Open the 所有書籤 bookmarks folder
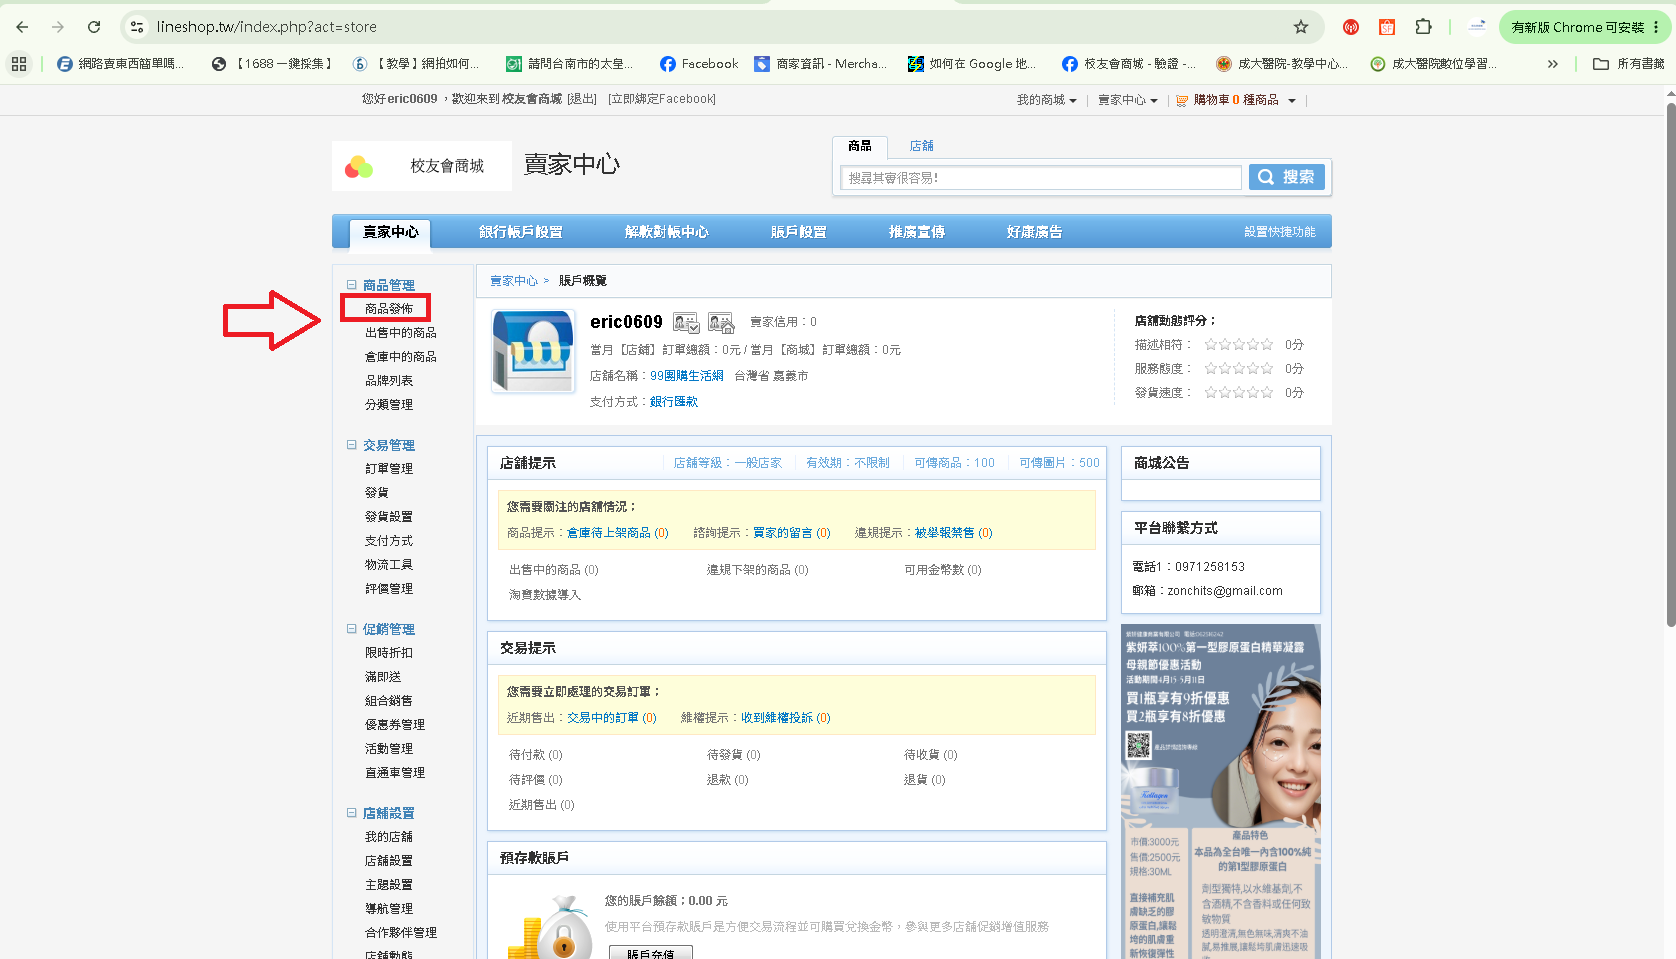Screen dimensions: 1676x959 (1629, 64)
